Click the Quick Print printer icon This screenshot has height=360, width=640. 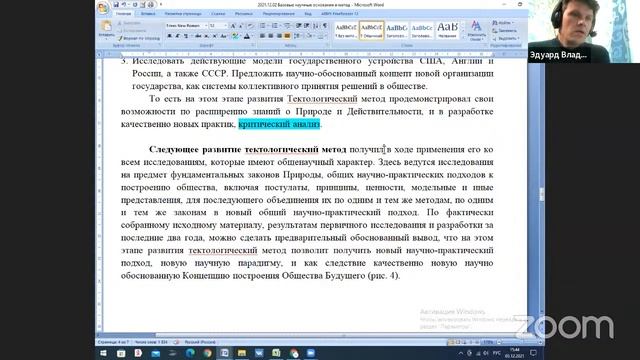pyautogui.click(x=151, y=4)
